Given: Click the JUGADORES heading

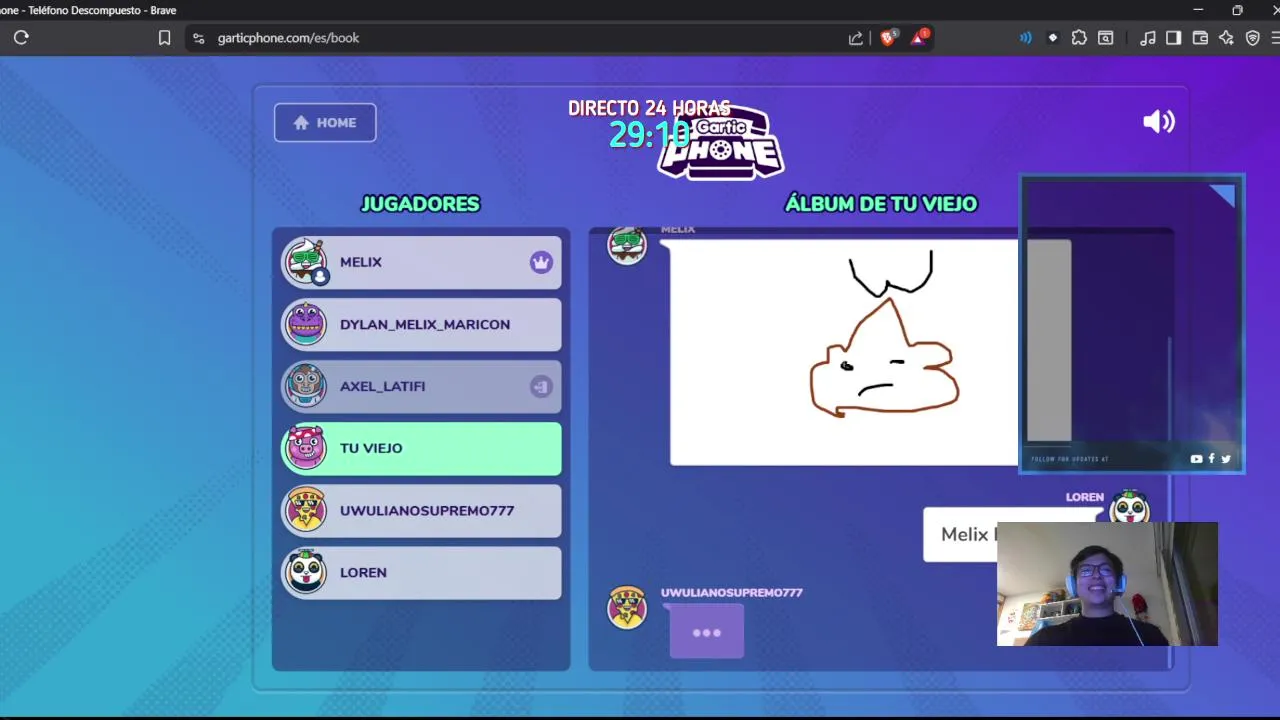Looking at the screenshot, I should coord(420,204).
